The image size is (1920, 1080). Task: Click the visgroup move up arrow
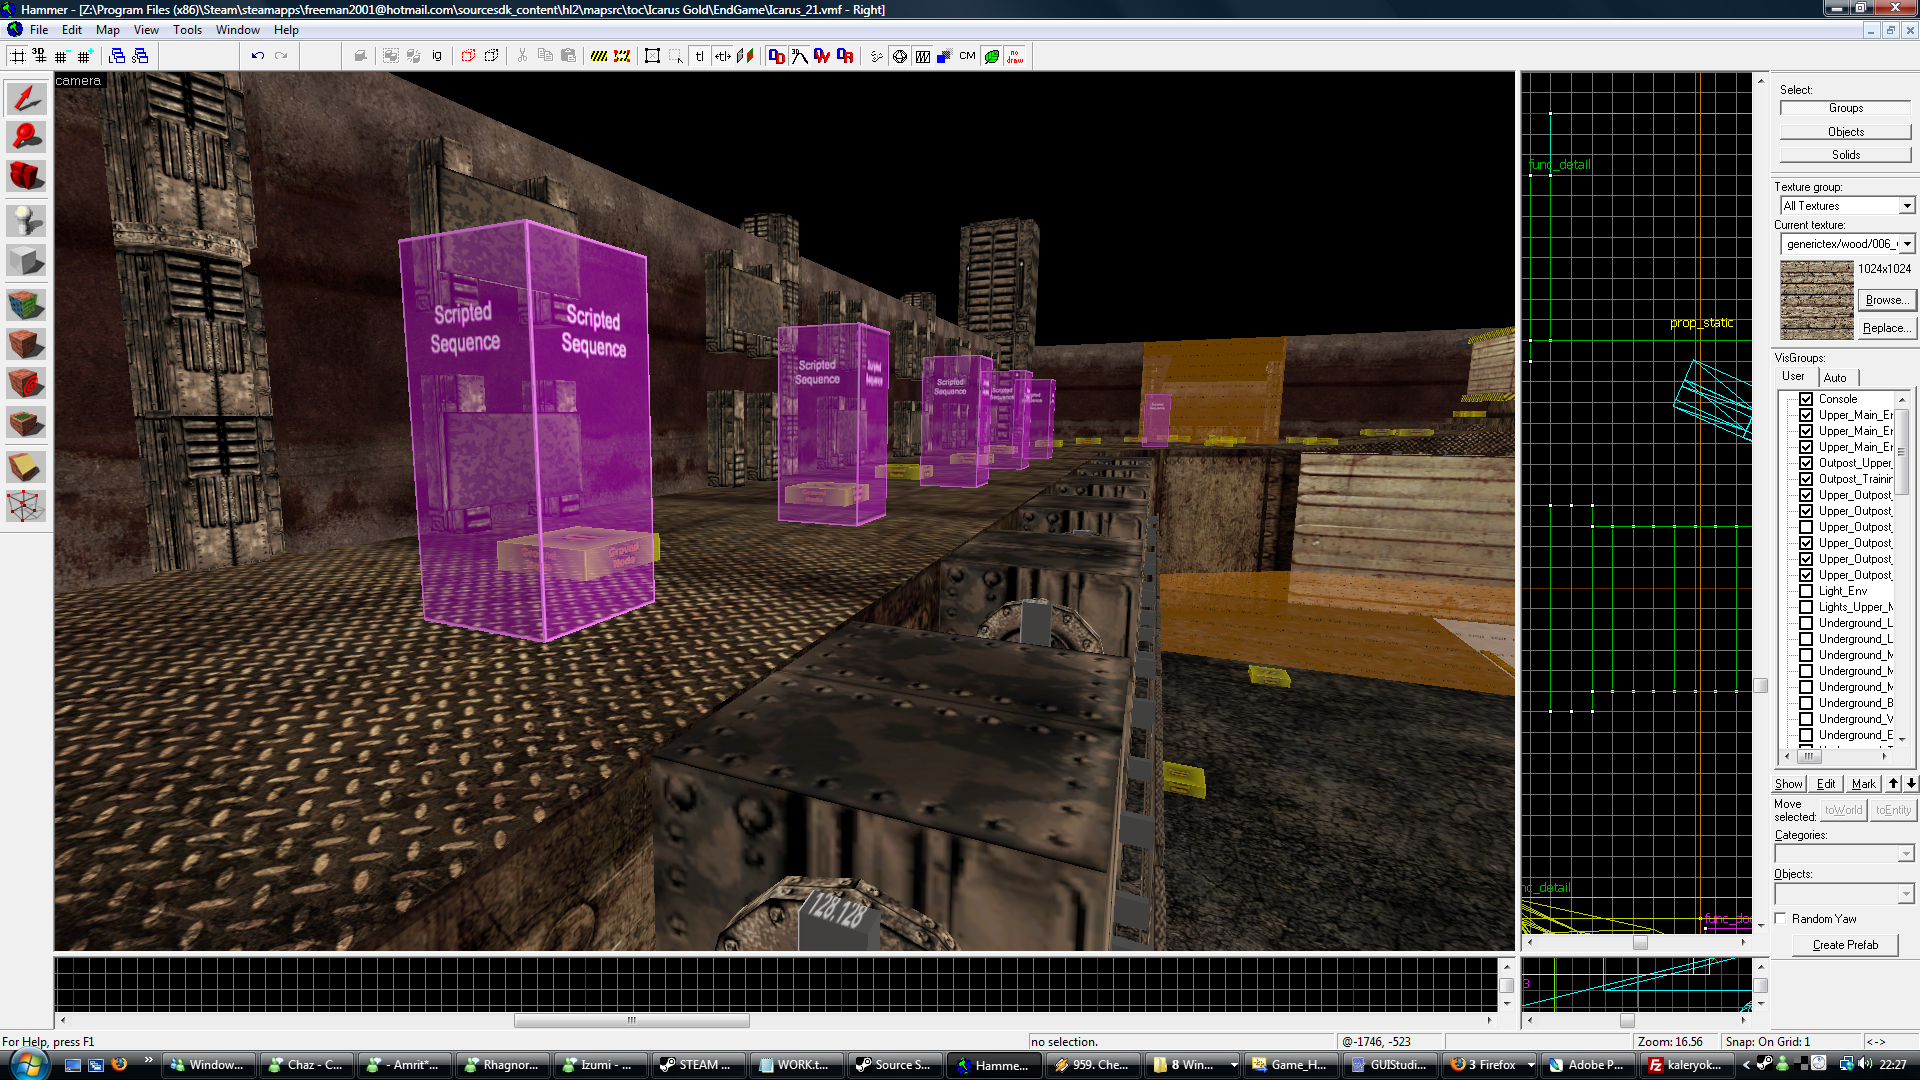click(x=1893, y=784)
